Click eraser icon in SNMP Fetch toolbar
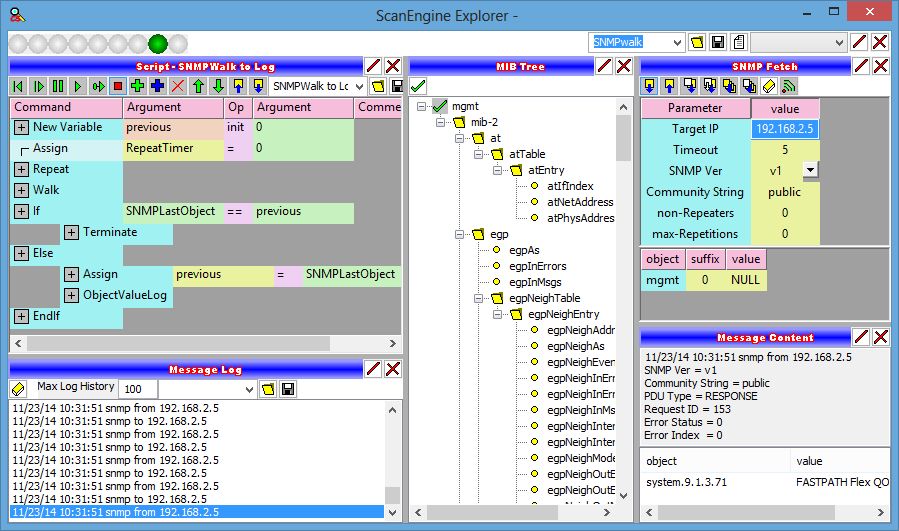 click(769, 87)
